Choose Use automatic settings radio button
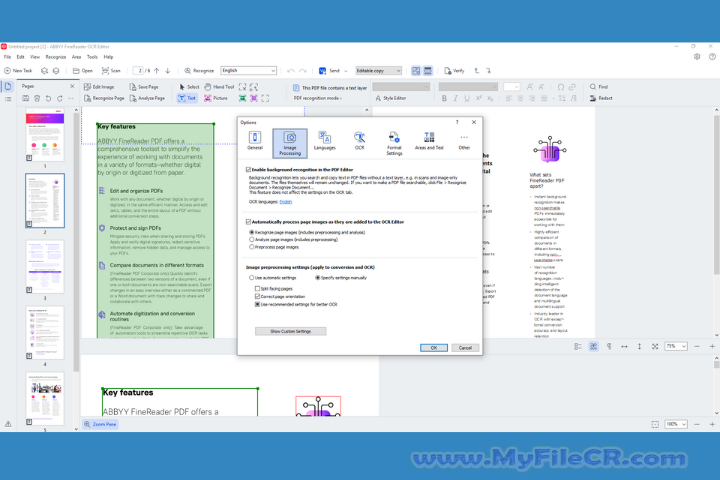 [x=252, y=278]
